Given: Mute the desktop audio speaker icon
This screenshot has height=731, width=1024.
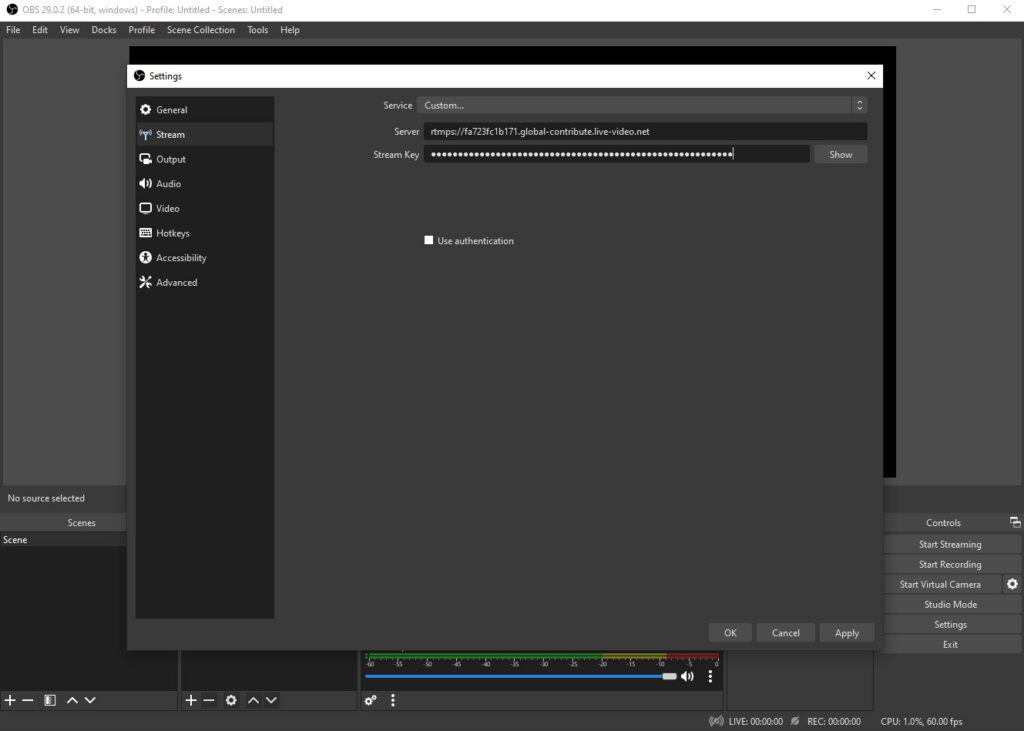Looking at the screenshot, I should [687, 676].
